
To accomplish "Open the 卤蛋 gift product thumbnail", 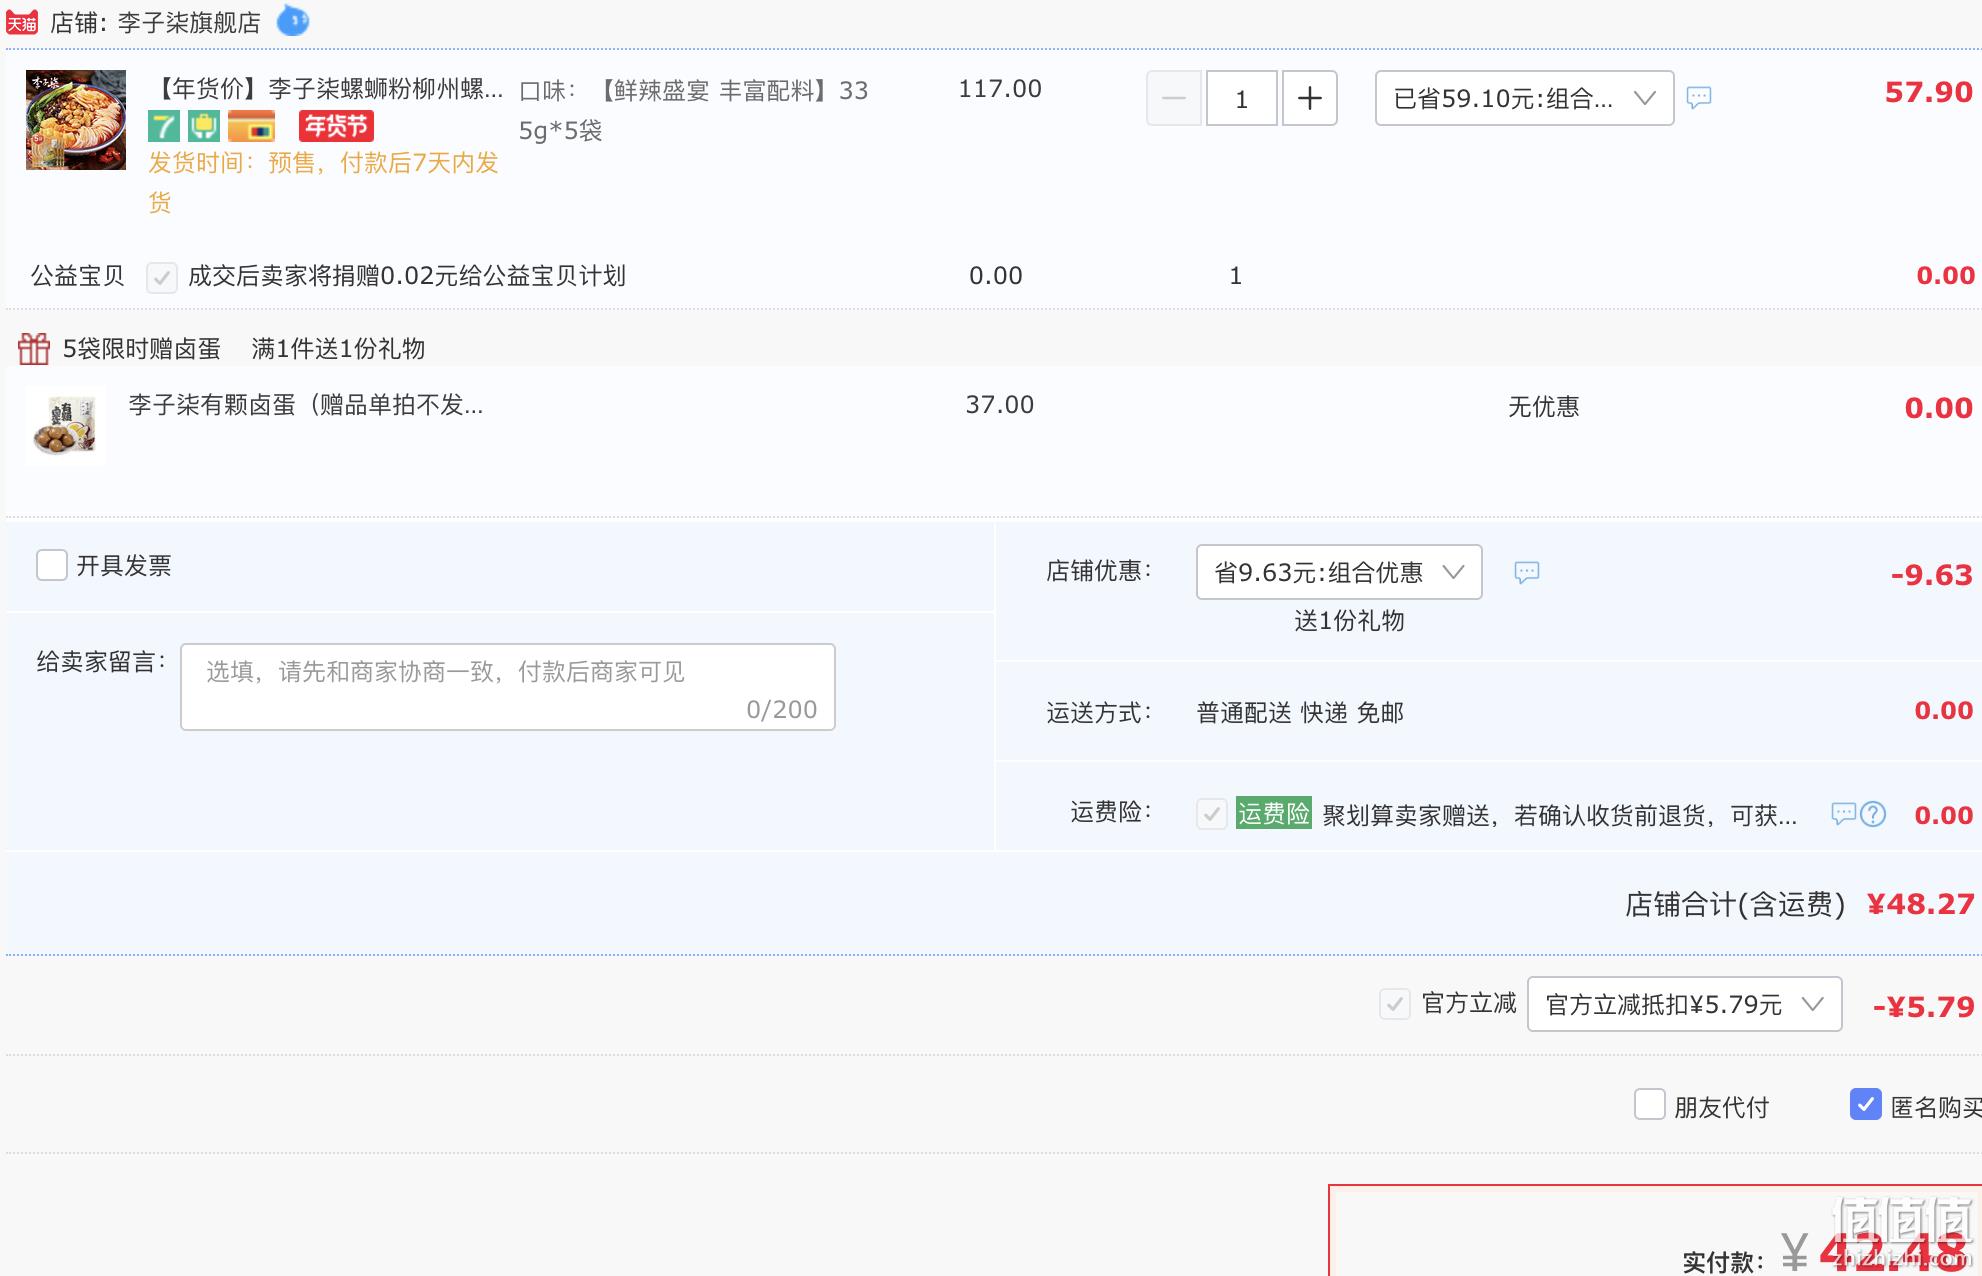I will coord(65,426).
